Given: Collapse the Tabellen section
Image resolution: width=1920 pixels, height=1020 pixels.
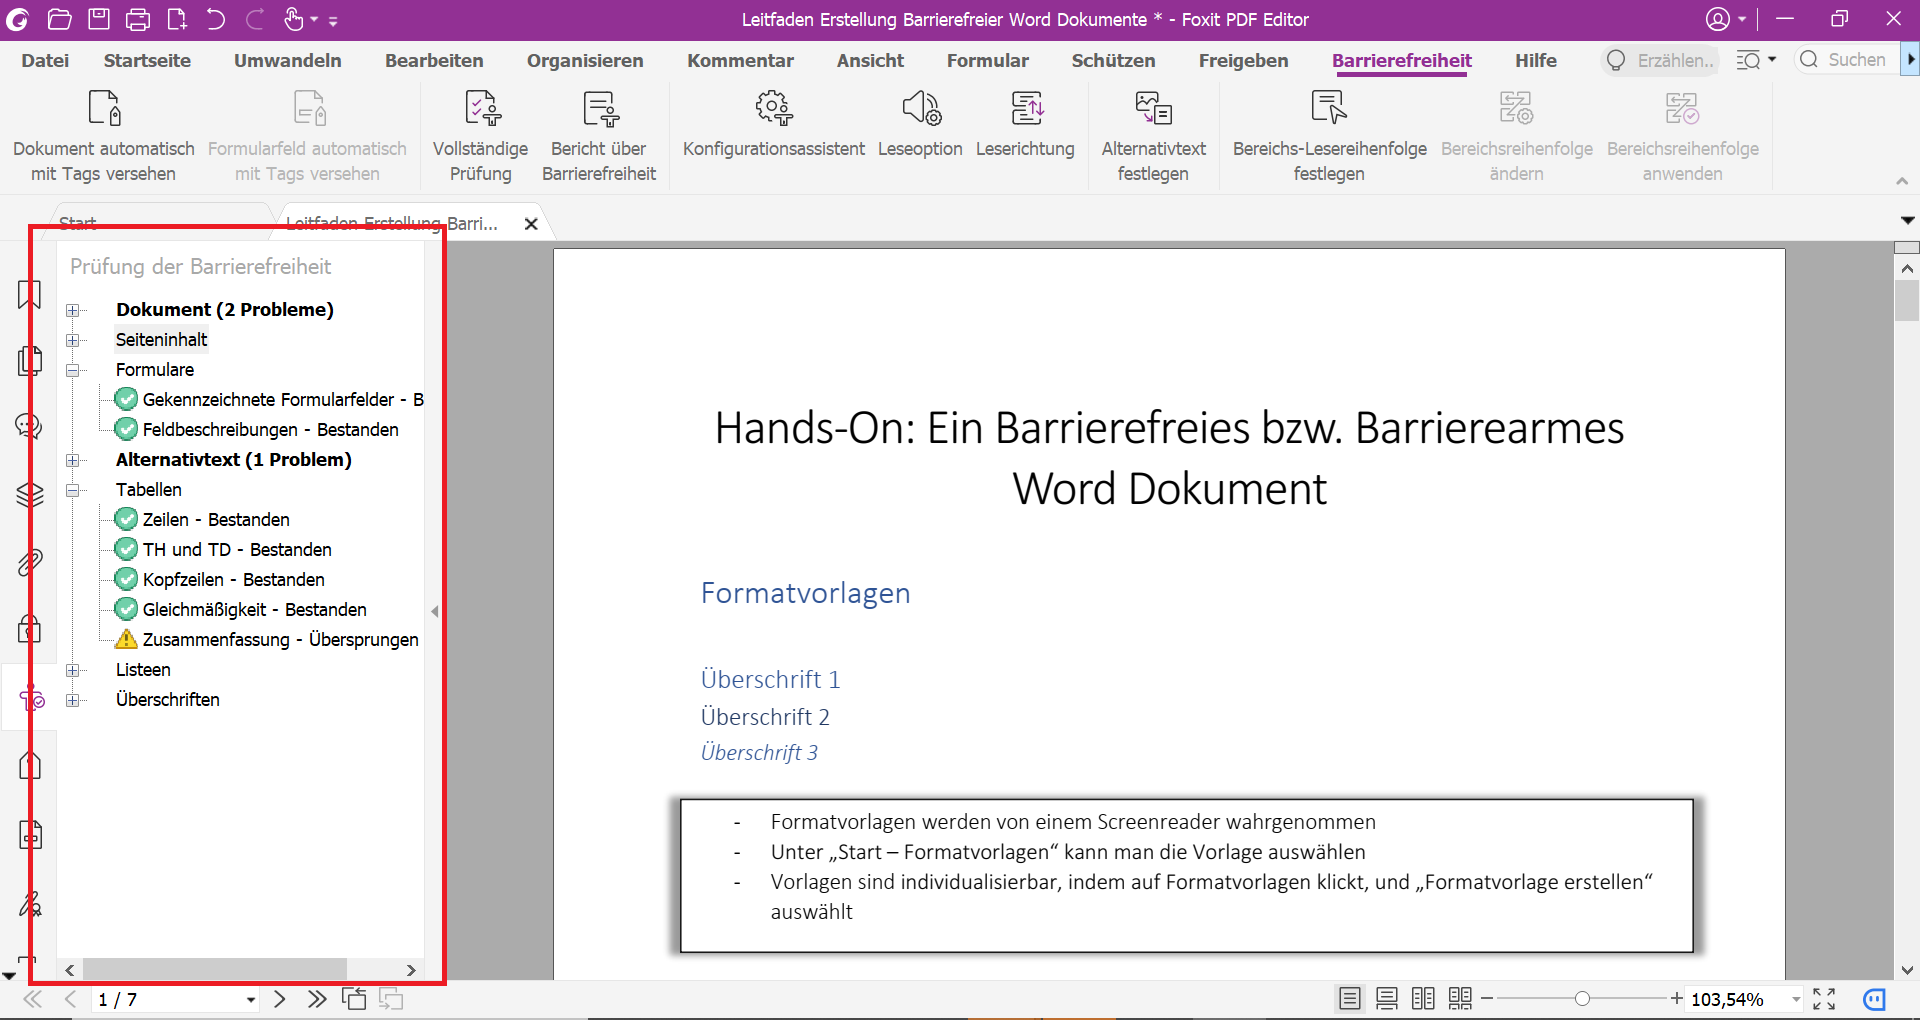Looking at the screenshot, I should pyautogui.click(x=73, y=490).
